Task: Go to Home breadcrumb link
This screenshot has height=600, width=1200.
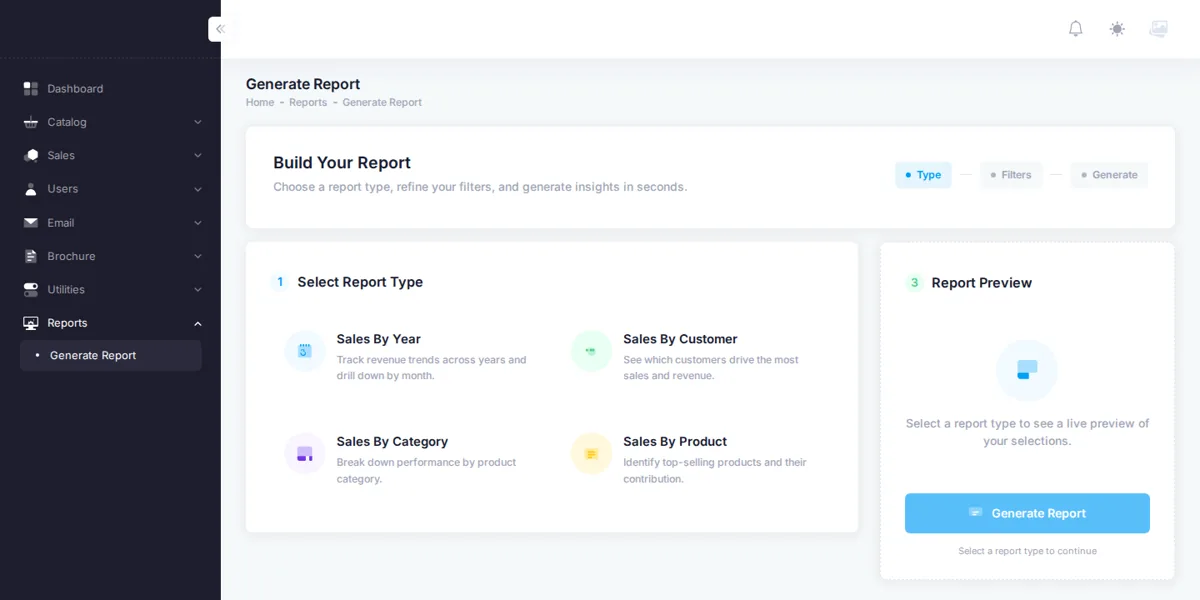Action: point(260,102)
